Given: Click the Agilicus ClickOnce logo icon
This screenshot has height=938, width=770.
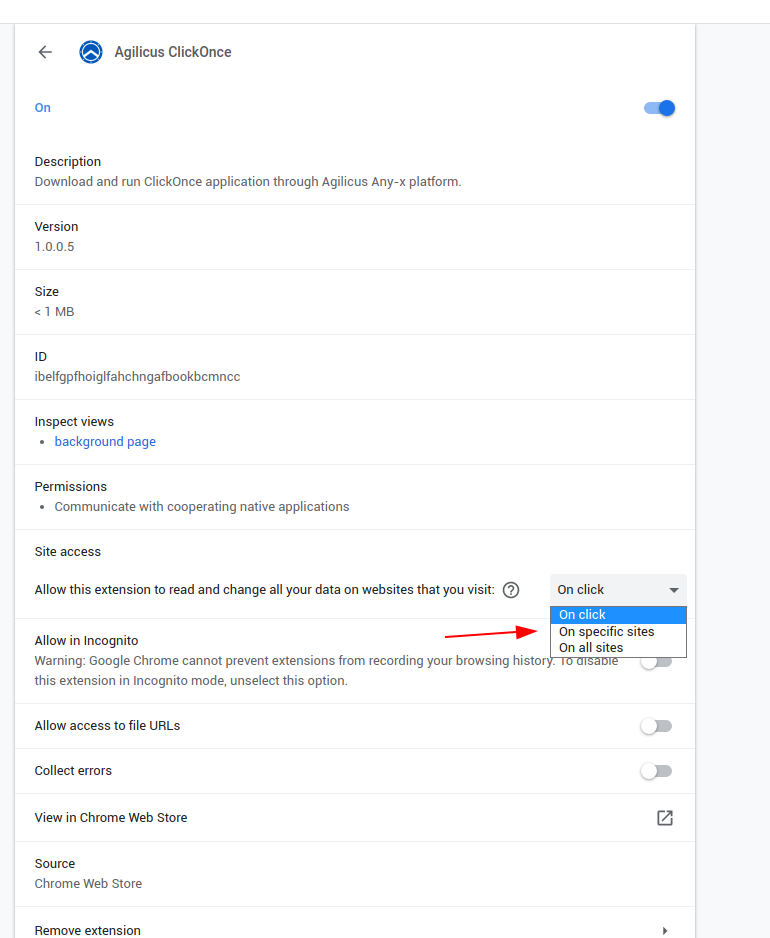Looking at the screenshot, I should coord(91,52).
